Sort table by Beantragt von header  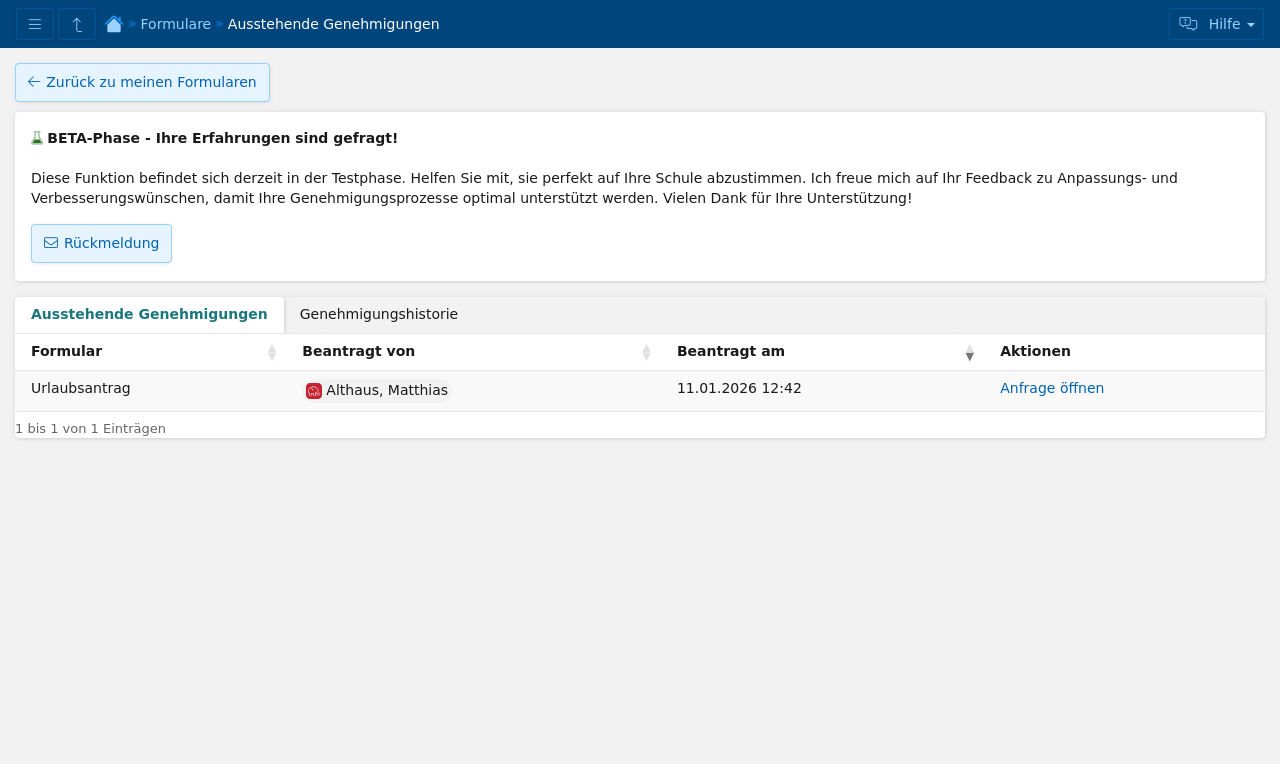(x=358, y=351)
